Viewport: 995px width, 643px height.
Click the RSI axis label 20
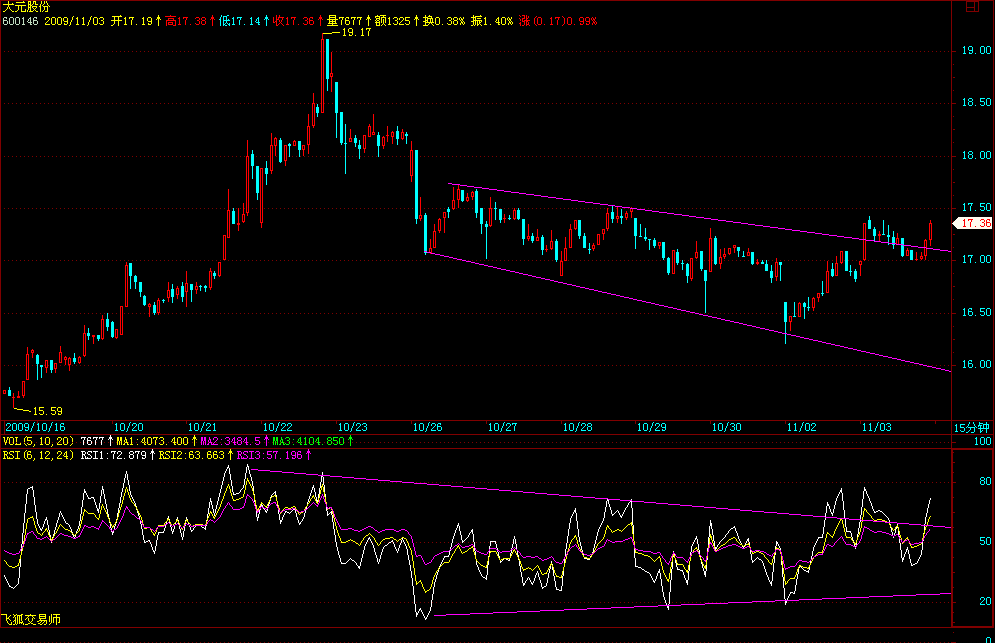pyautogui.click(x=985, y=601)
